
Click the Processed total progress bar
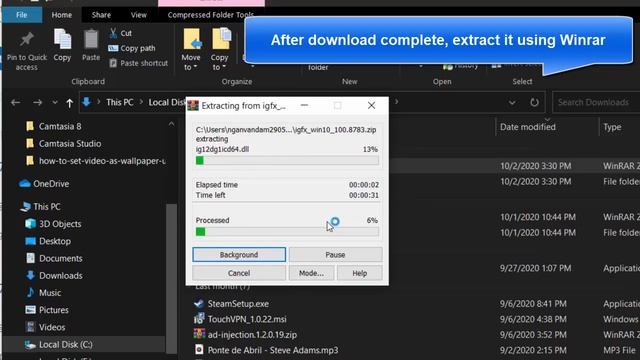pos(287,232)
